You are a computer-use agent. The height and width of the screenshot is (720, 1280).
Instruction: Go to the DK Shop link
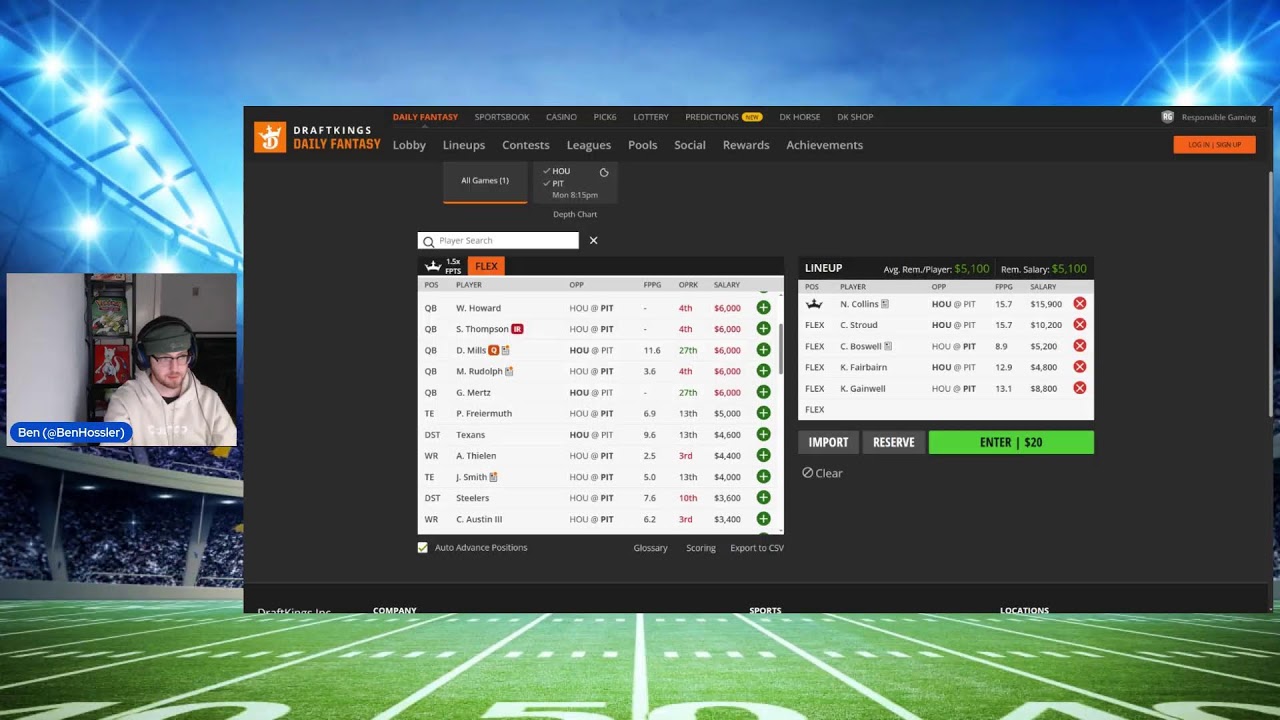point(855,117)
